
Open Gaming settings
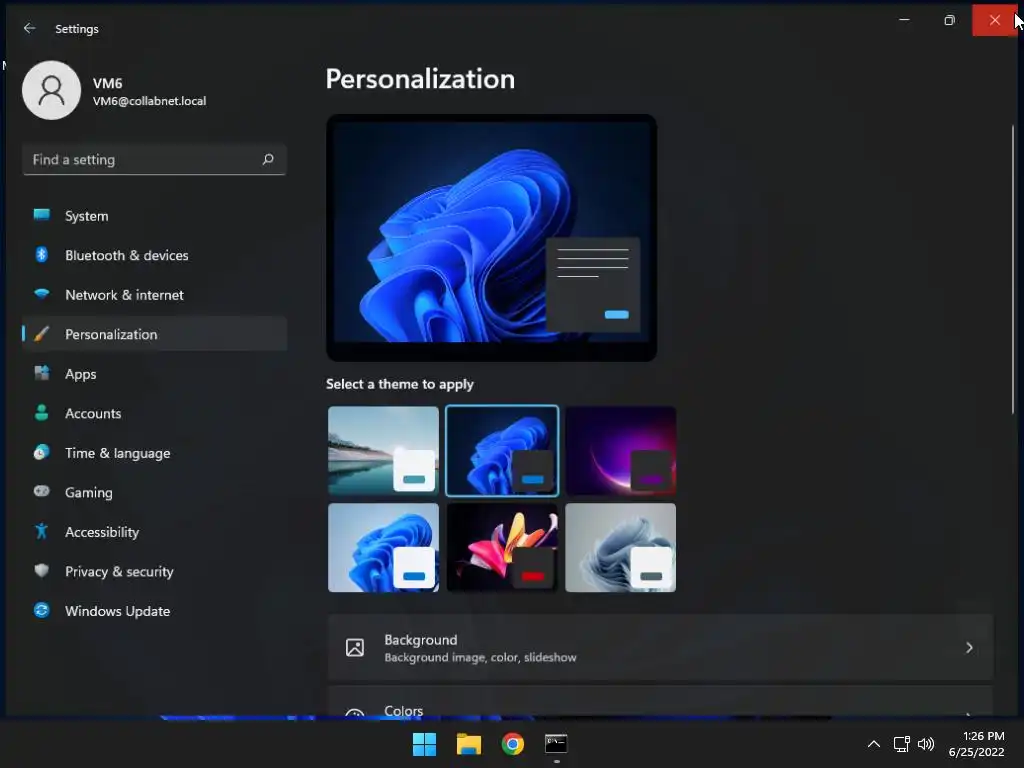[154, 492]
